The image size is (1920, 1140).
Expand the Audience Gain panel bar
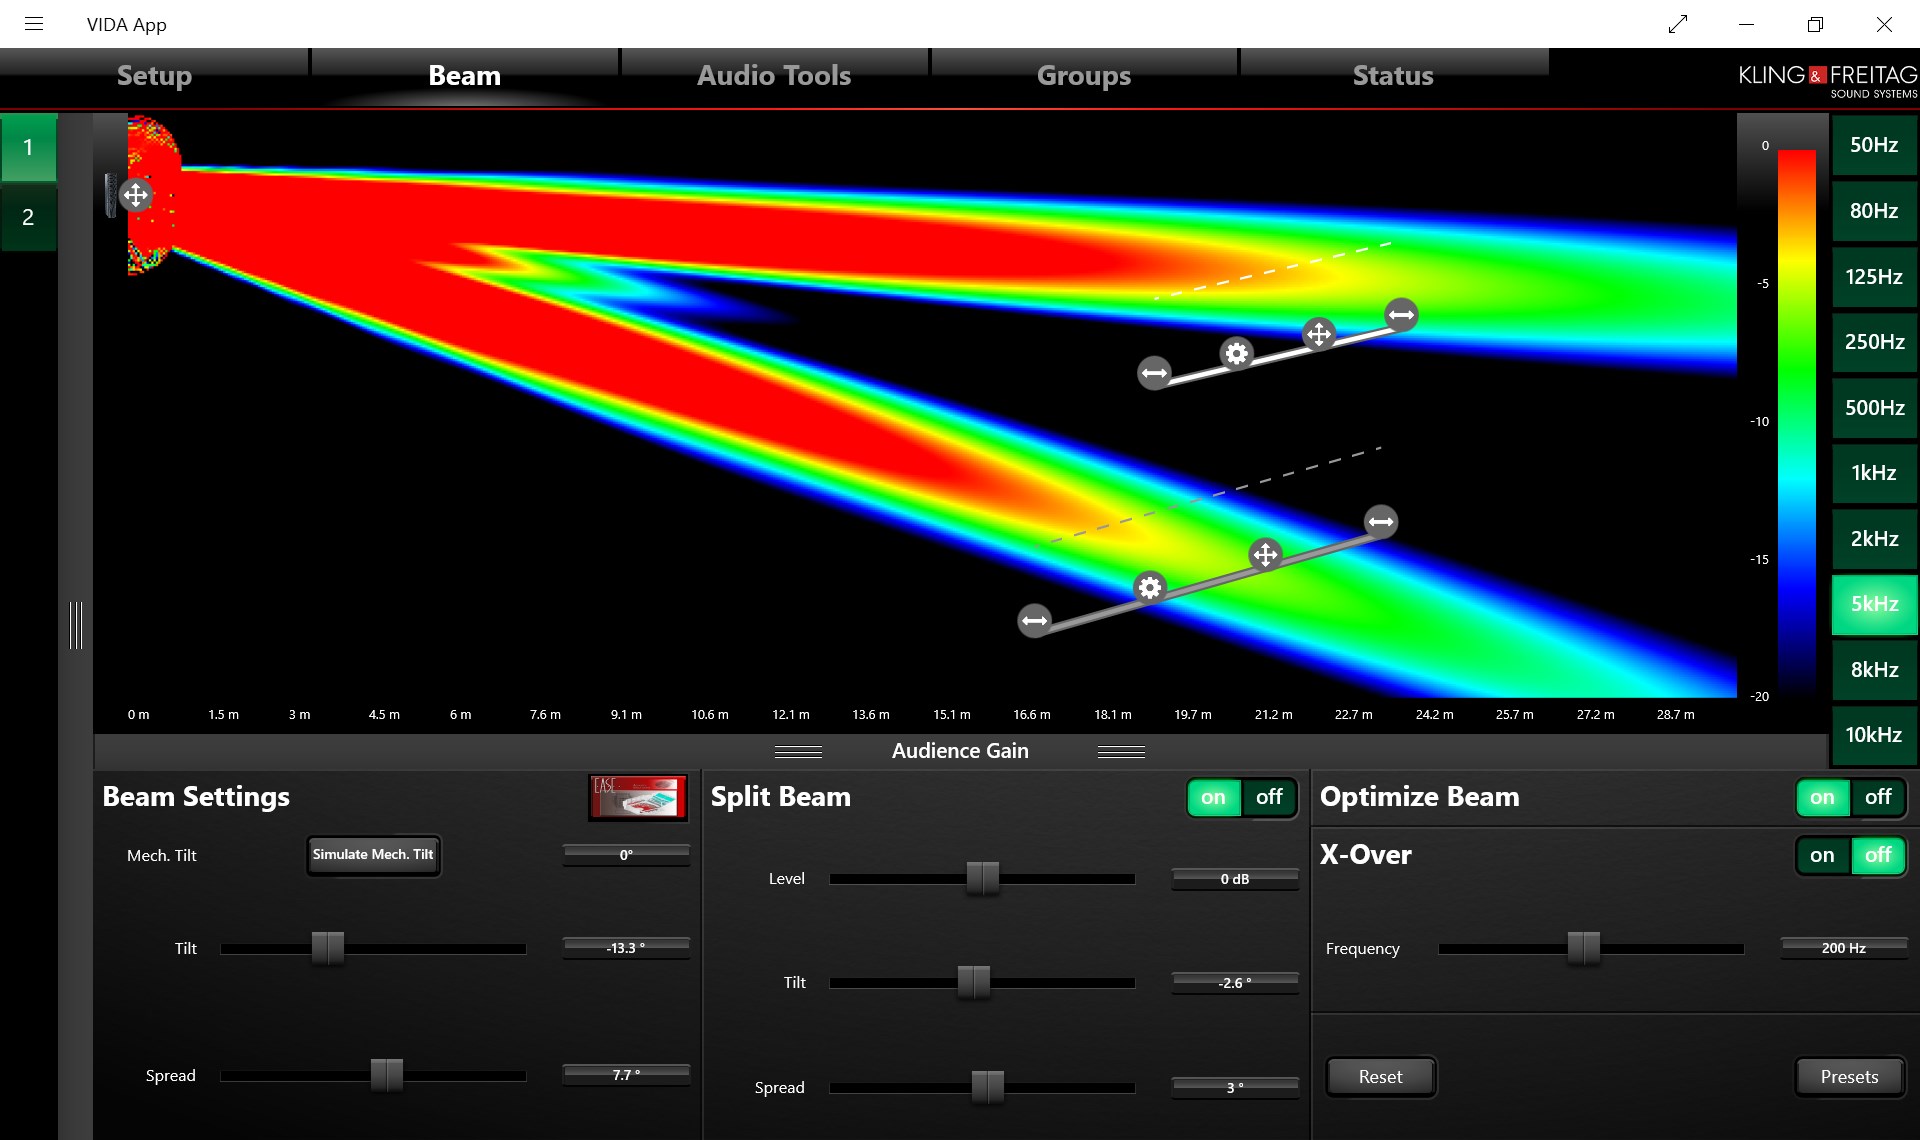click(x=959, y=751)
